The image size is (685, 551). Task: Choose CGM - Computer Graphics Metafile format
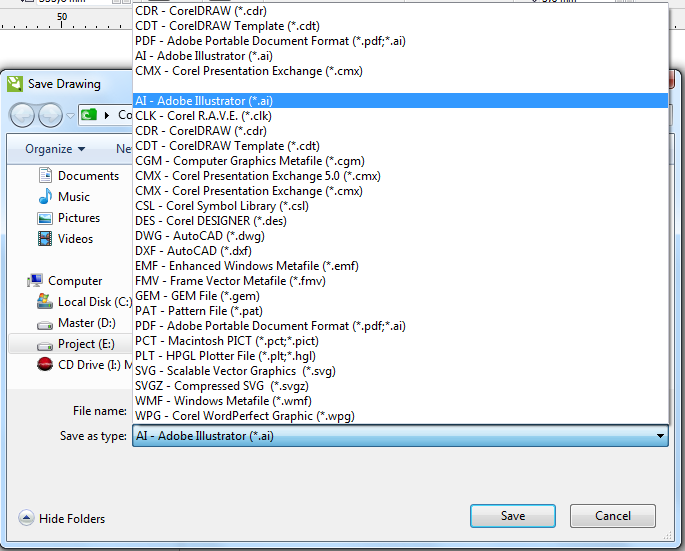[x=401, y=161]
